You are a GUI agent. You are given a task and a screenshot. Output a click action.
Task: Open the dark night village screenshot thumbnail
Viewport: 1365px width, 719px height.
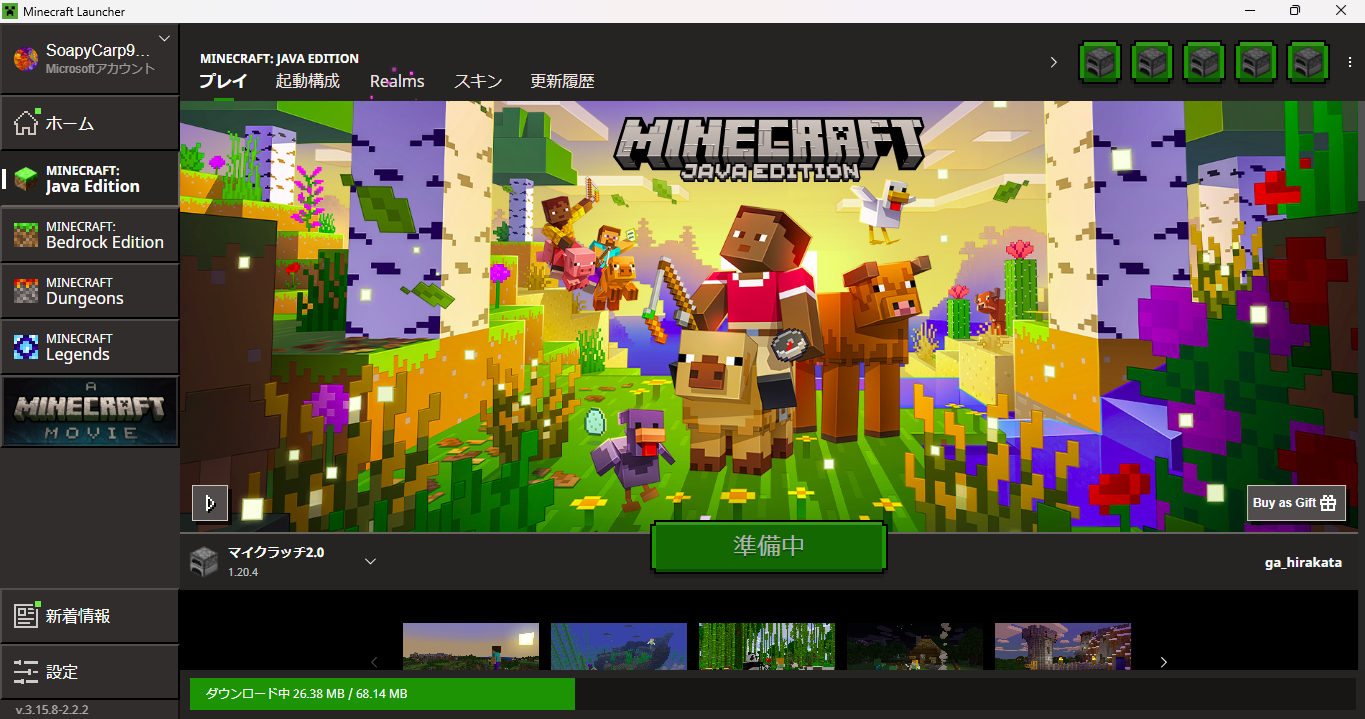915,646
